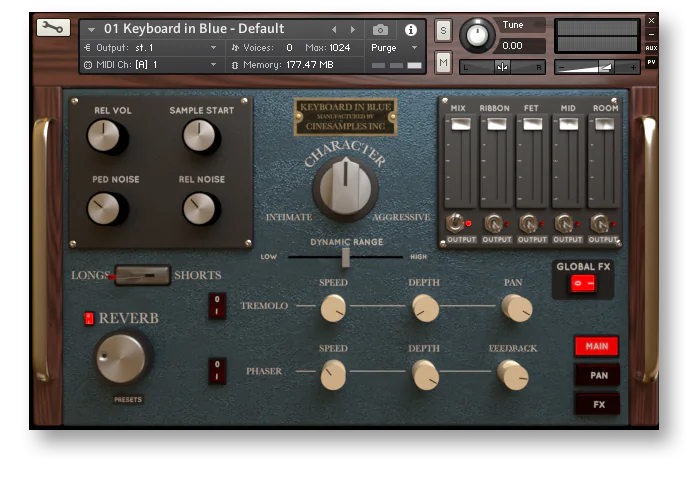Flip the FET mic toggle switch
690x478 pixels.
click(x=528, y=224)
